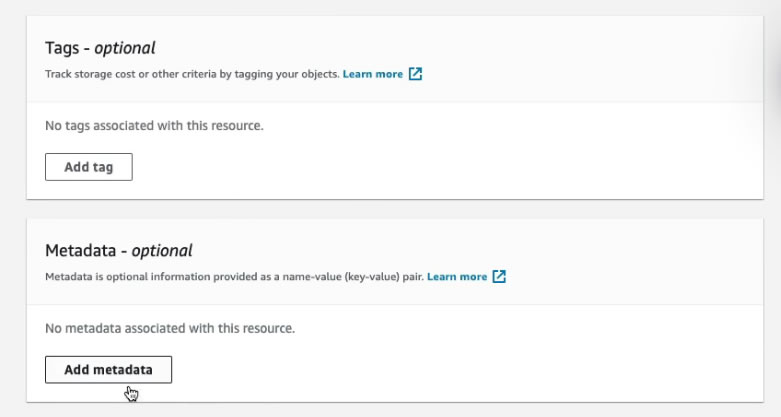Click the italic "optional" word in Tags heading
The image size is (781, 417).
[125, 48]
